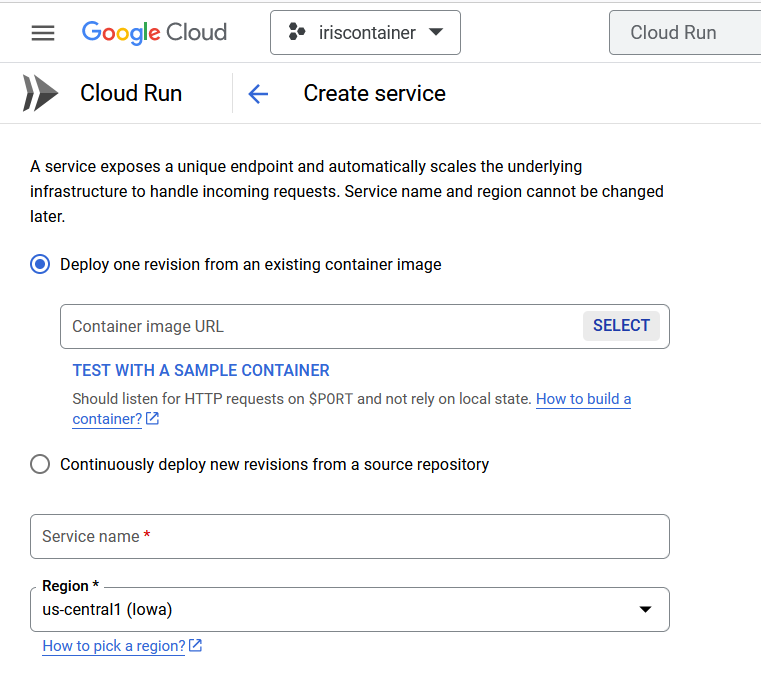Select deploy from existing container image
The height and width of the screenshot is (678, 761).
click(40, 265)
